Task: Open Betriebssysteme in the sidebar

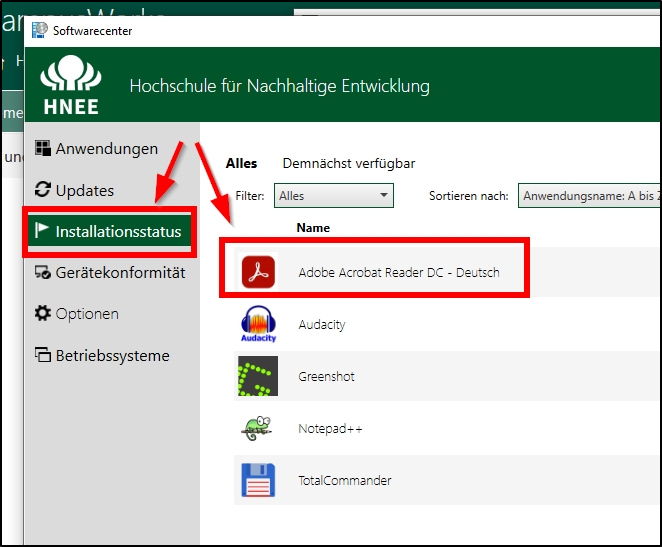Action: click(x=112, y=356)
